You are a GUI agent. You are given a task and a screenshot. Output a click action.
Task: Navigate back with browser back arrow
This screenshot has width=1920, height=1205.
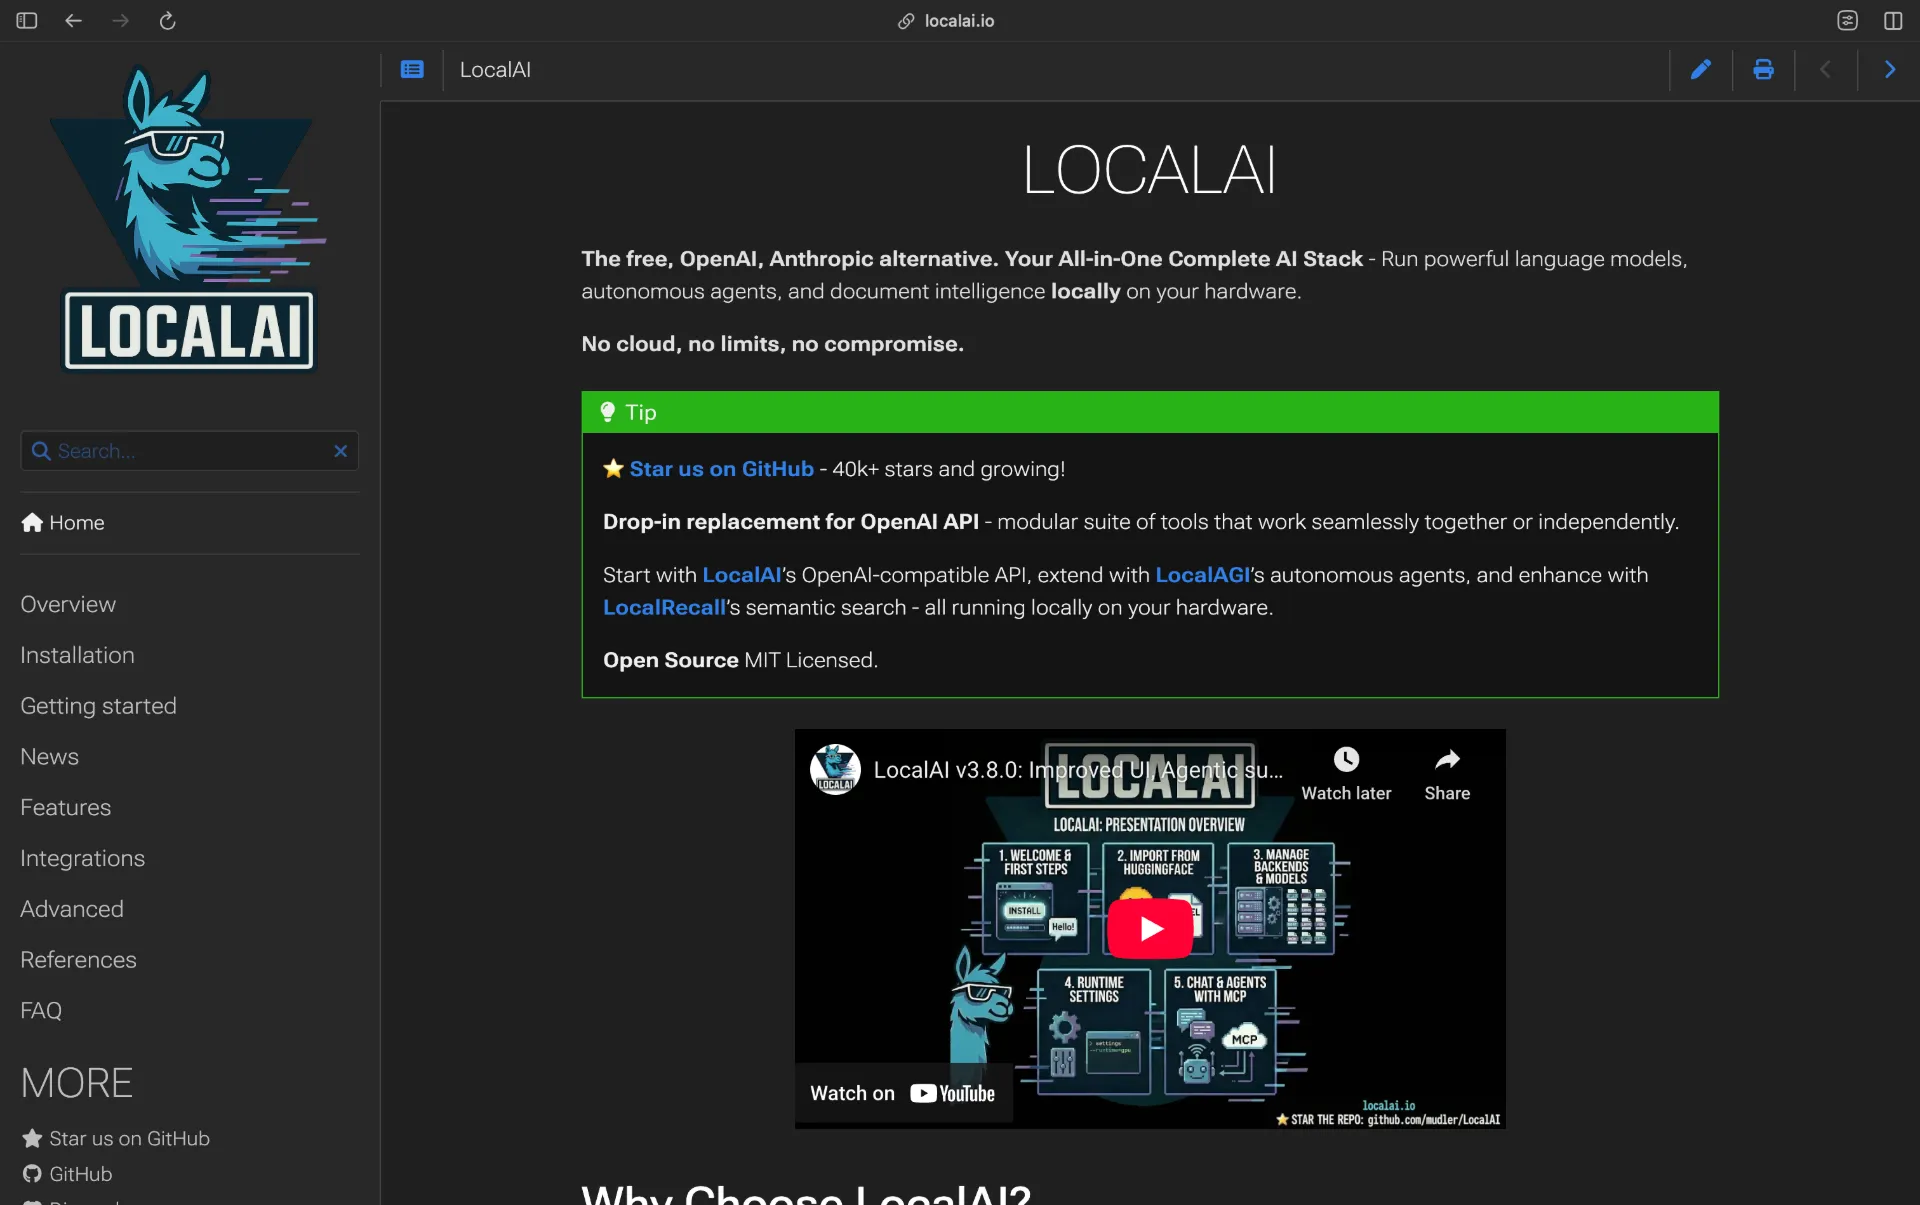[73, 21]
